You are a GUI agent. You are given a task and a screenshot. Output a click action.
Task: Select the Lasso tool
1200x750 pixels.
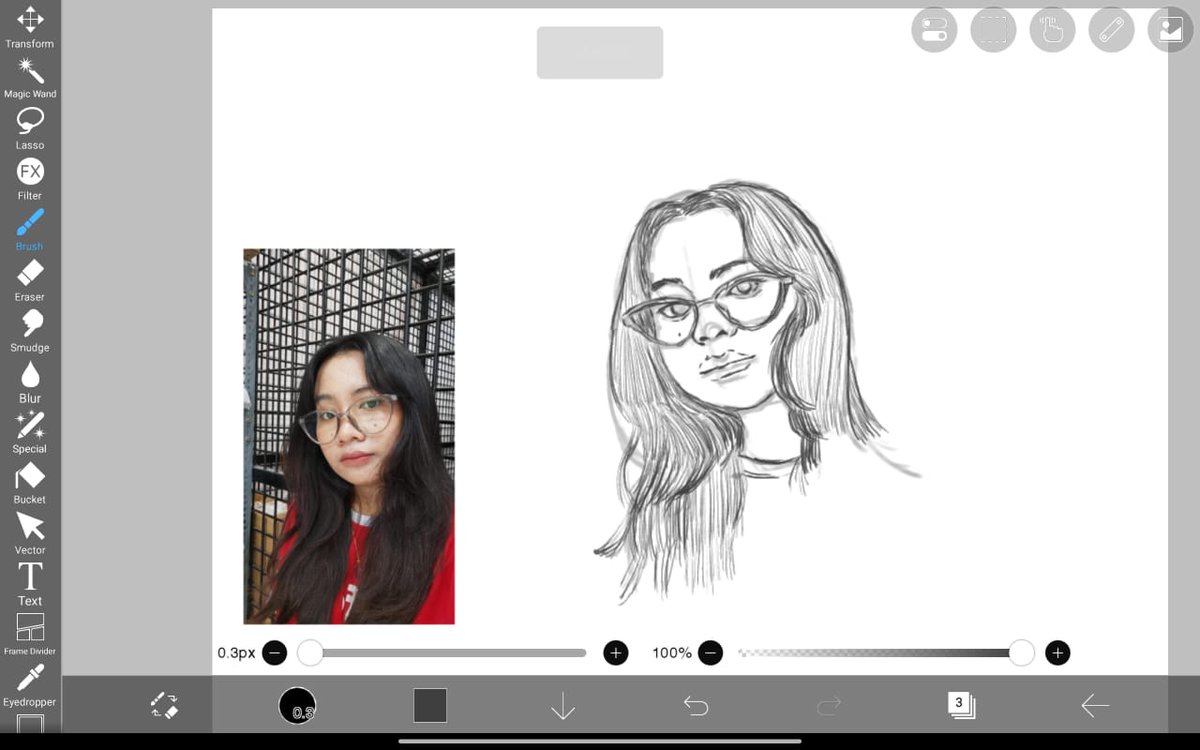click(x=30, y=129)
